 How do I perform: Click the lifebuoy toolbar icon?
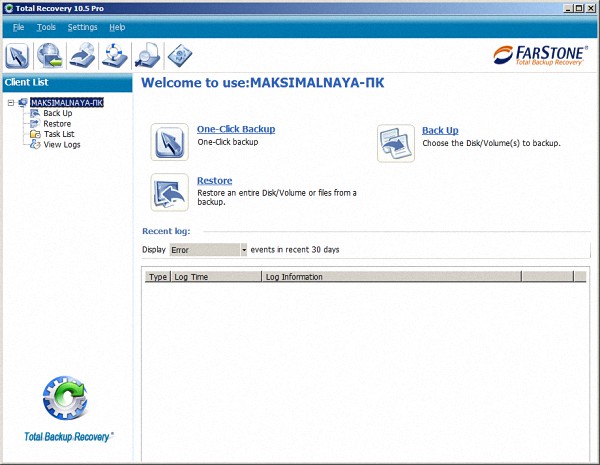tap(114, 55)
